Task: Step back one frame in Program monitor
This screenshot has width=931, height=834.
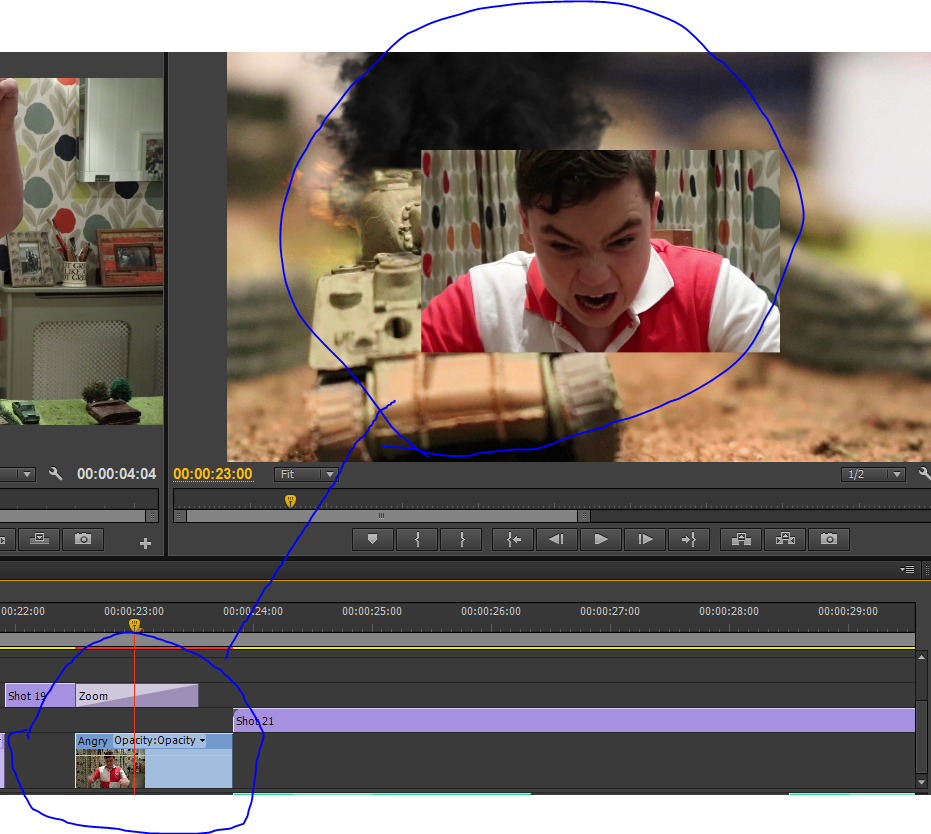Action: [x=556, y=539]
